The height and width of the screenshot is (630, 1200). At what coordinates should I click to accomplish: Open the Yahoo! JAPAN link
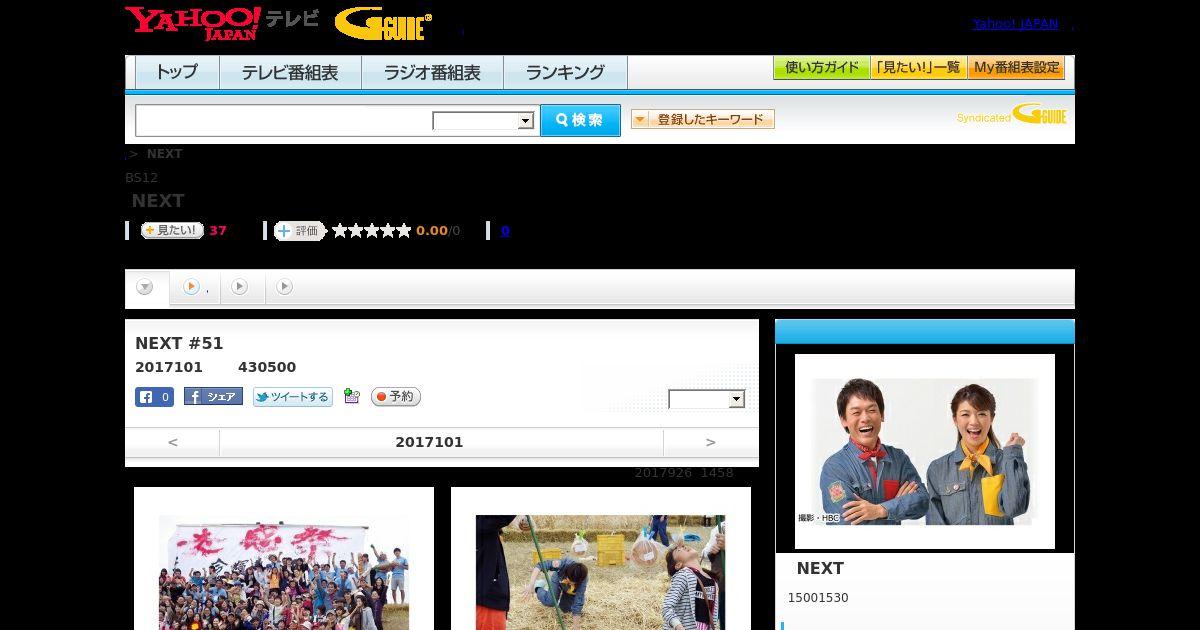(x=1015, y=24)
